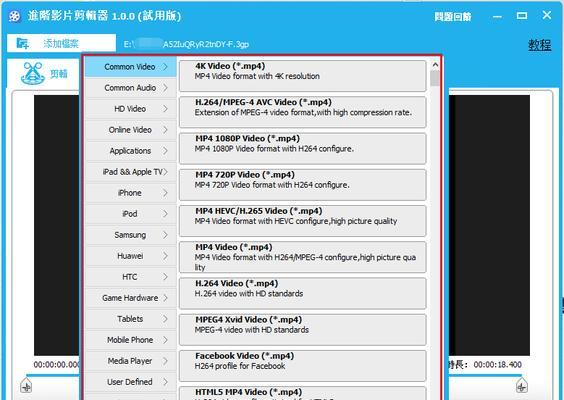Click the 添加檔案 add file button
The image size is (564, 400).
click(62, 43)
